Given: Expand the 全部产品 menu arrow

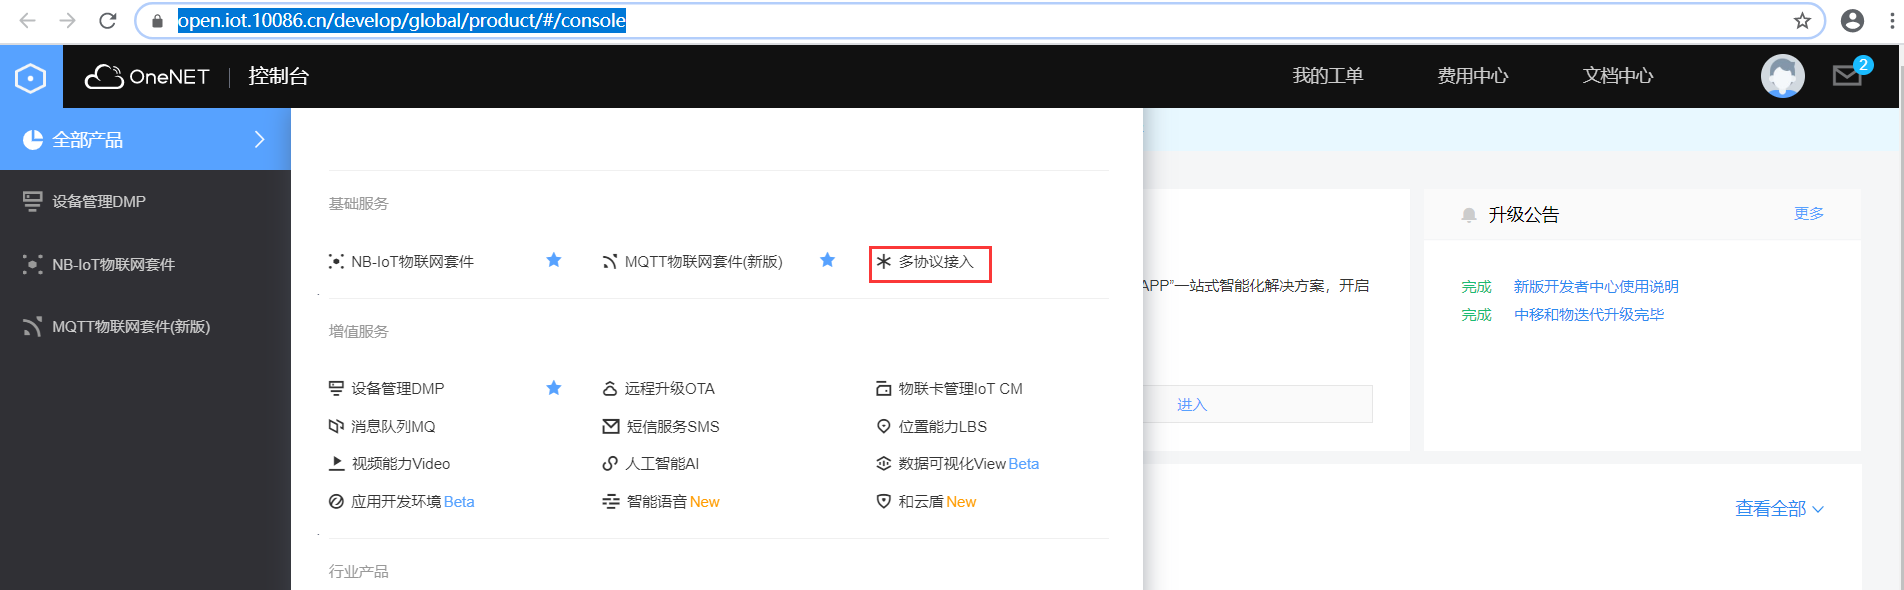Looking at the screenshot, I should coord(259,140).
